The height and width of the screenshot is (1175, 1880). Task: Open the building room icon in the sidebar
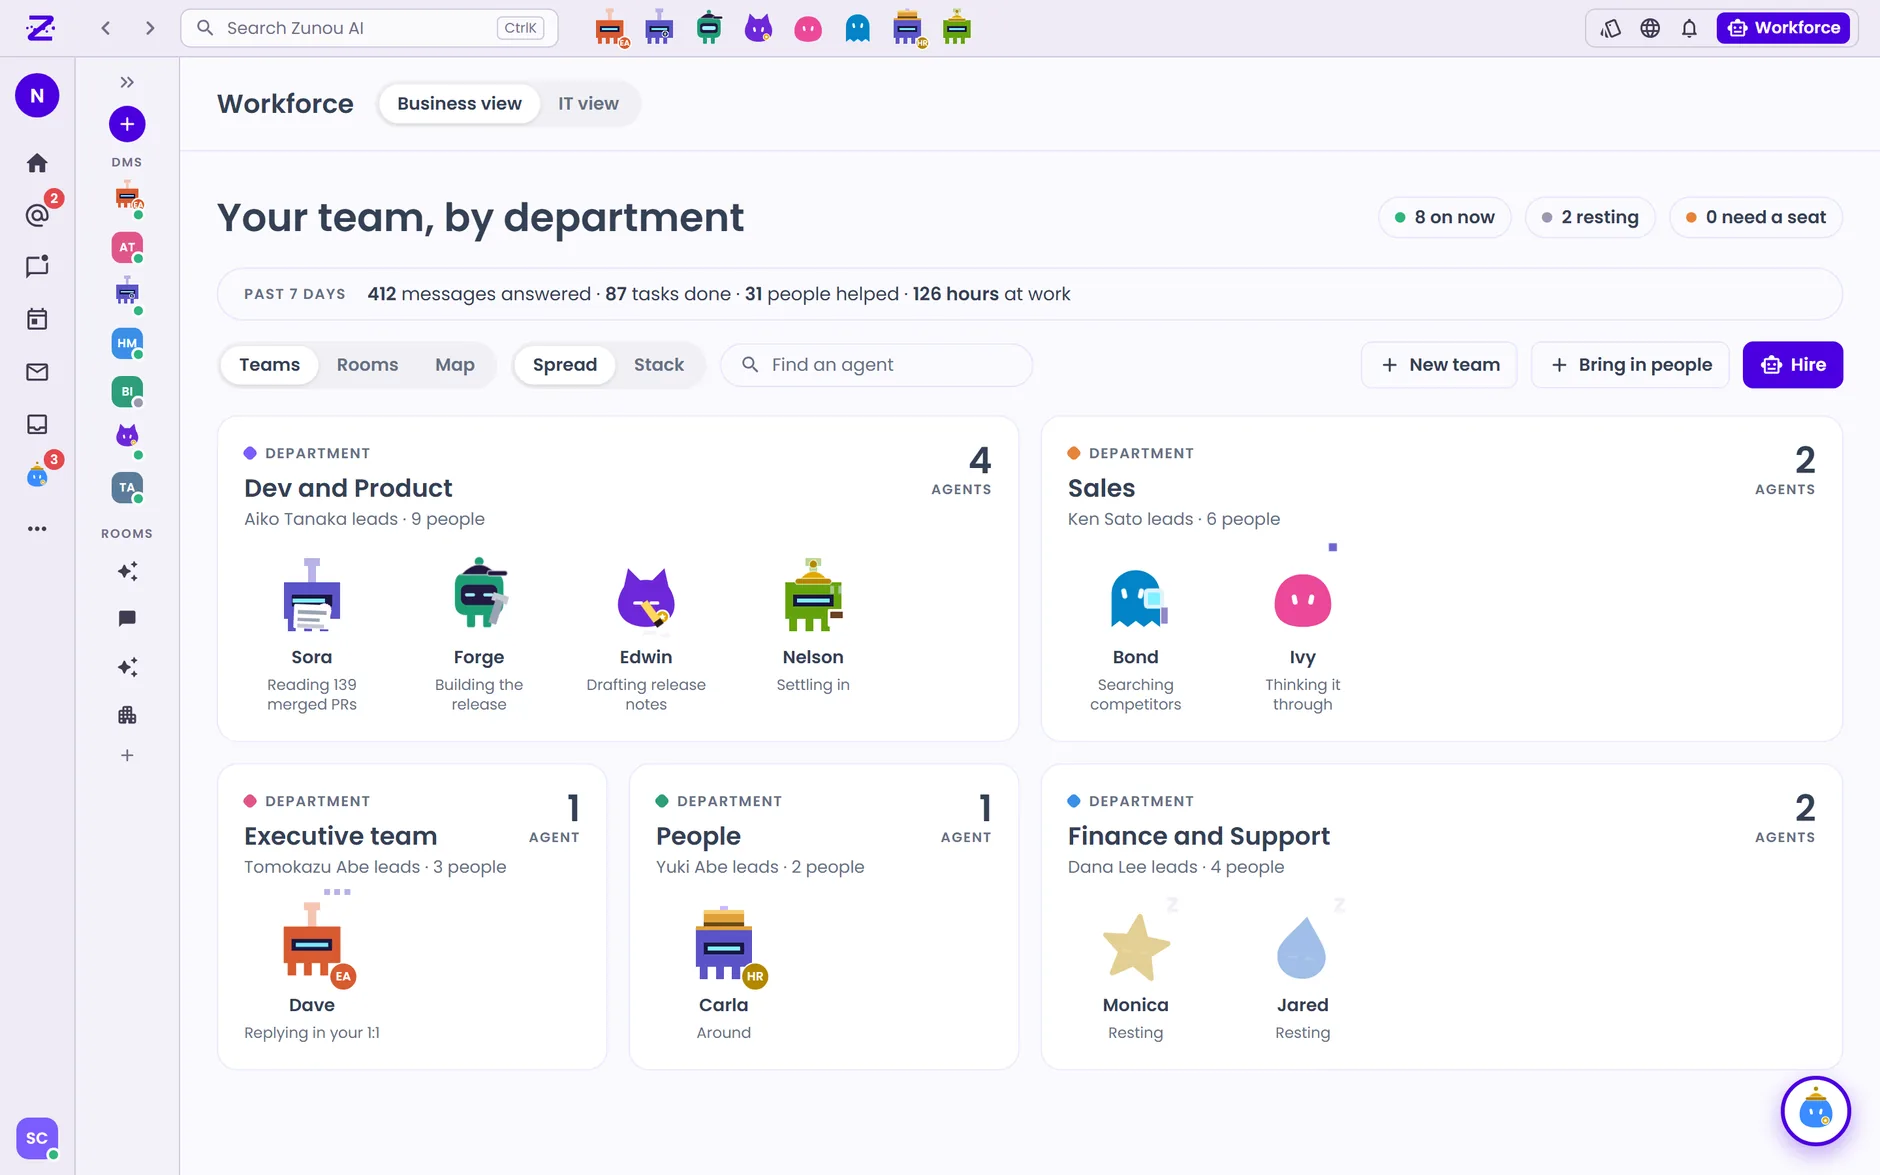point(127,715)
